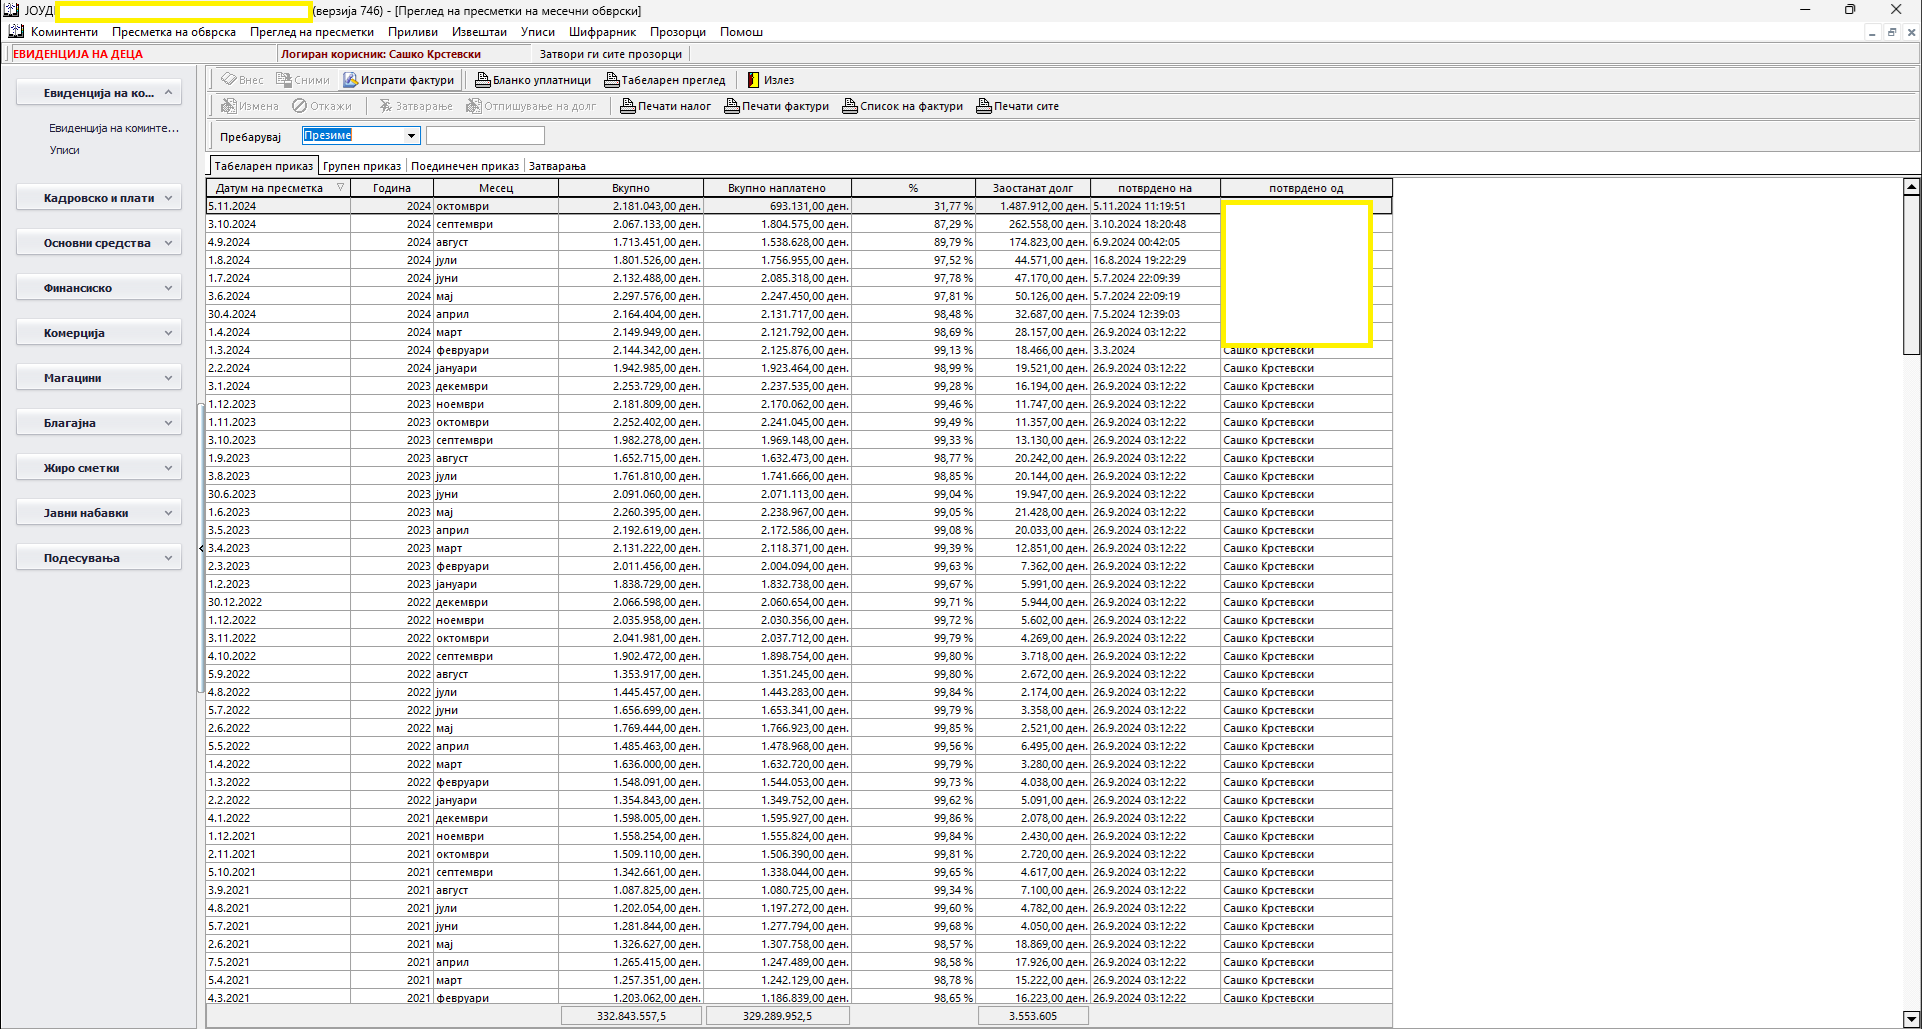This screenshot has height=1029, width=1922.
Task: Select row dated 30.12.2022 декември
Action: [799, 602]
